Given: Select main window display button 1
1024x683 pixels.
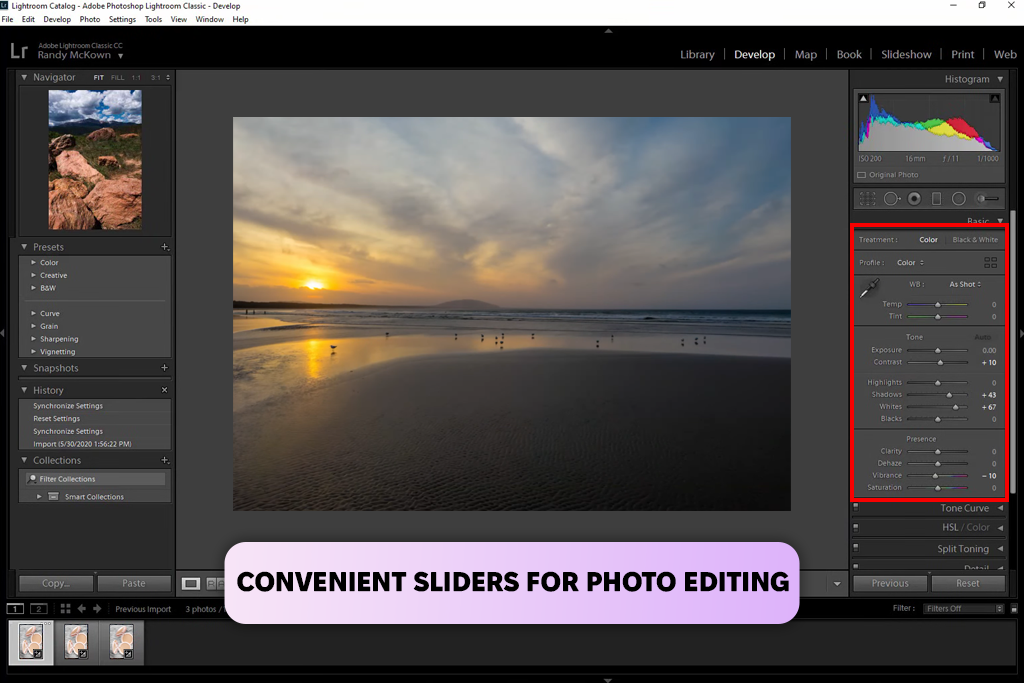Looking at the screenshot, I should pos(15,609).
